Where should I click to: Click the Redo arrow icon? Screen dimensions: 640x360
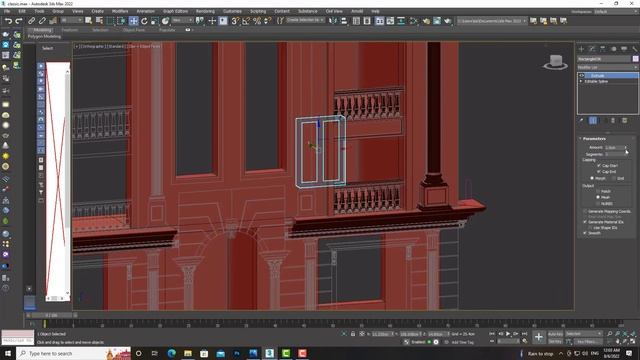click(x=19, y=21)
